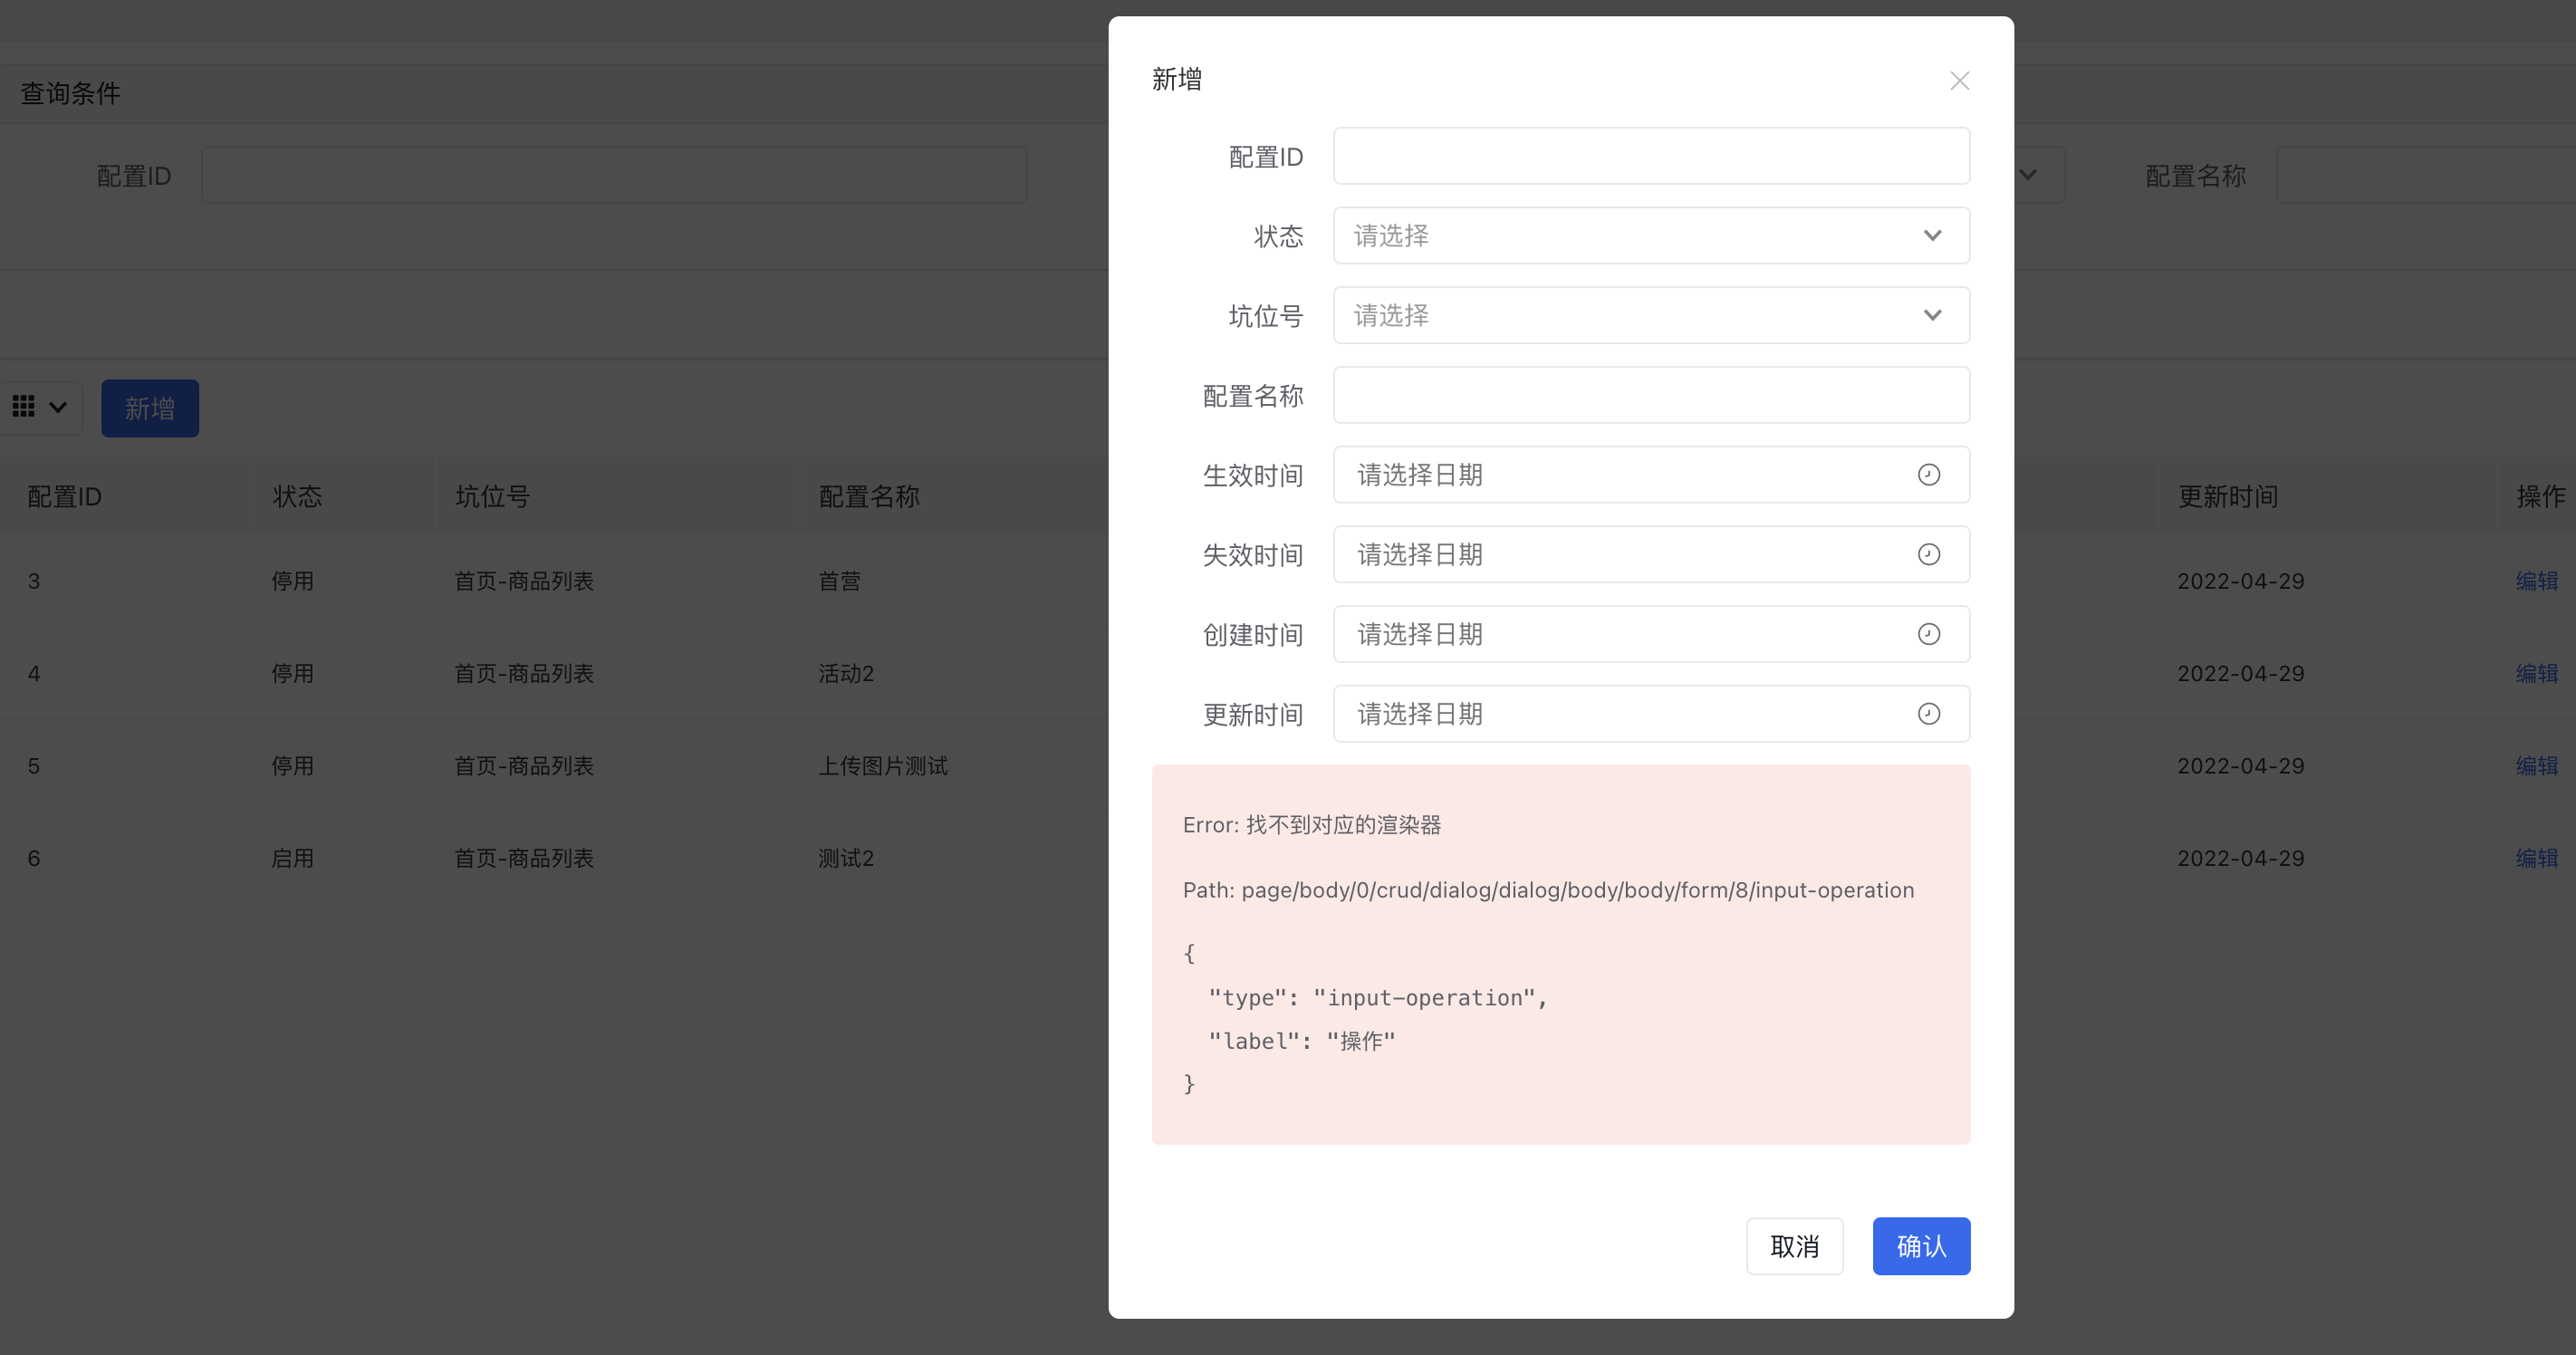Open the column grid toggle icon in background toolbar
The width and height of the screenshot is (2576, 1355).
40,407
